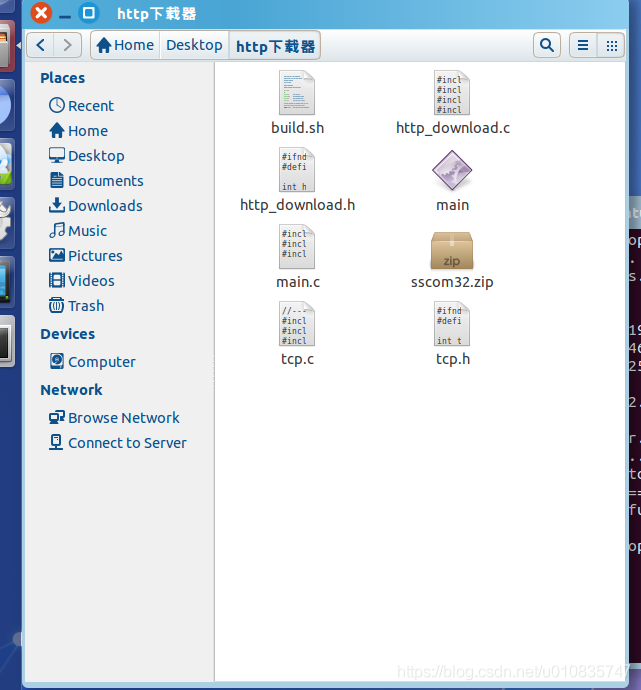Click the main.c file name label
The height and width of the screenshot is (690, 641).
(298, 282)
